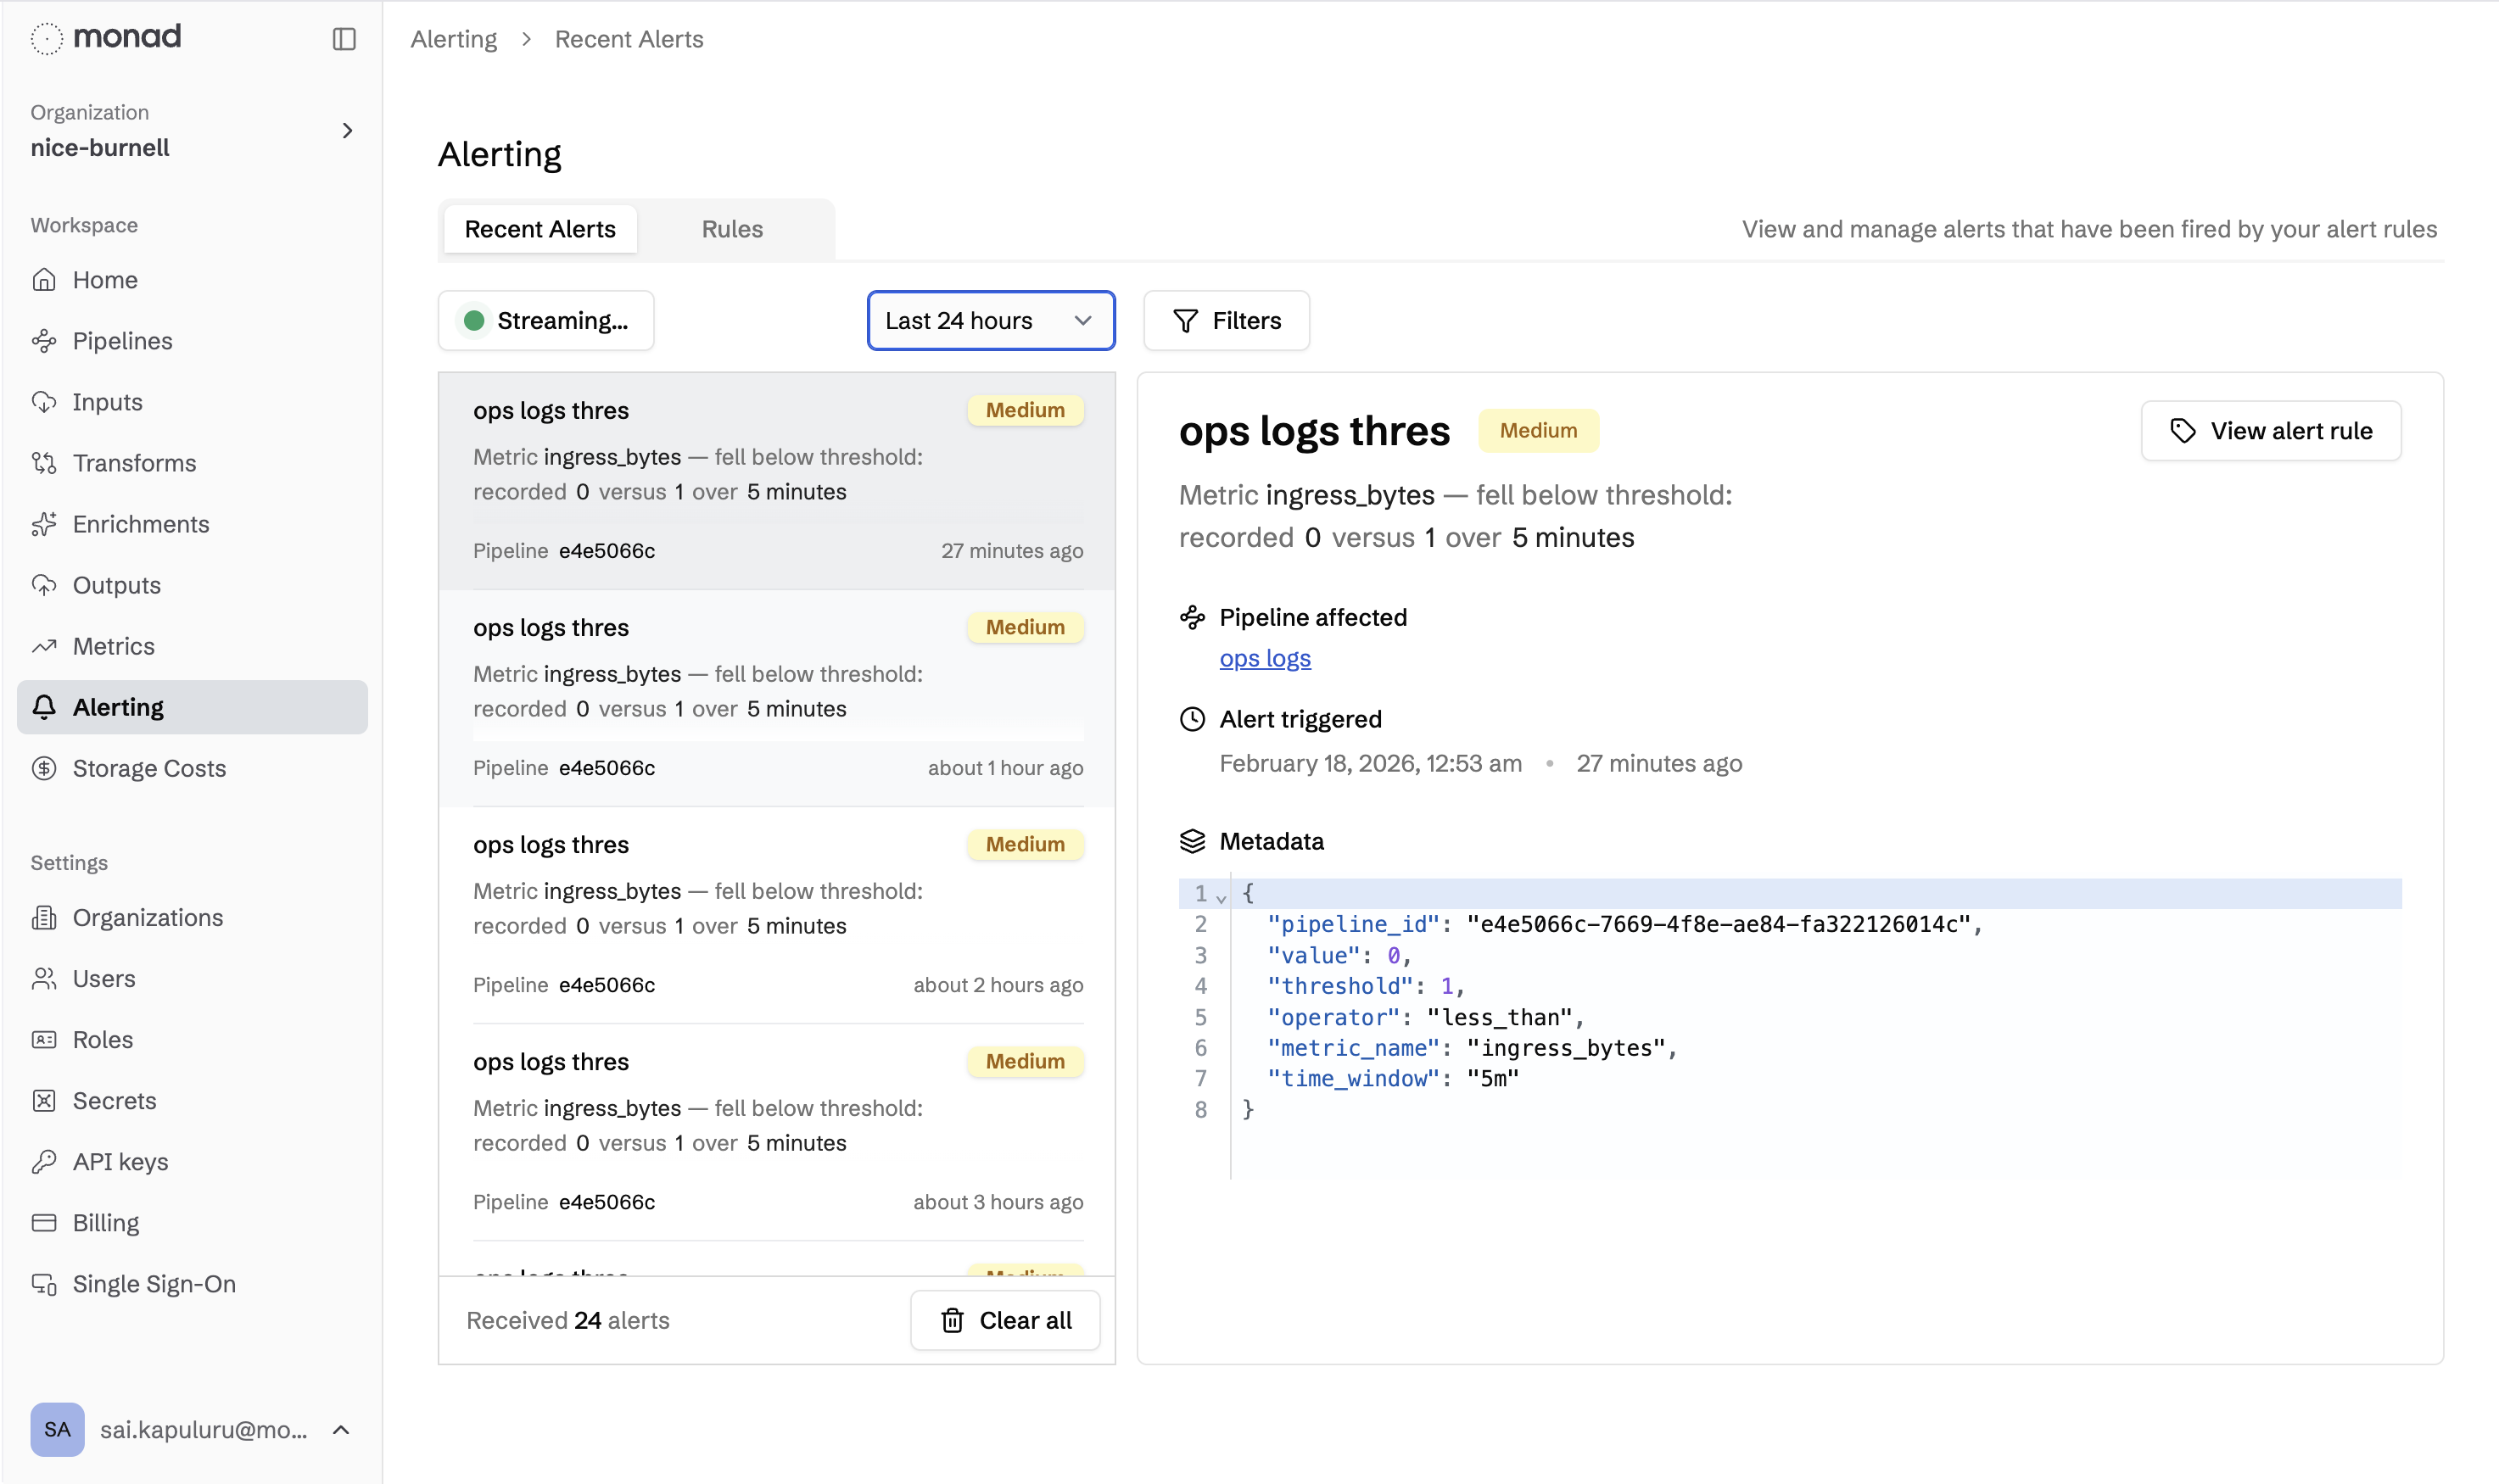2499x1484 pixels.
Task: Click the View alert rule button
Action: [x=2270, y=431]
